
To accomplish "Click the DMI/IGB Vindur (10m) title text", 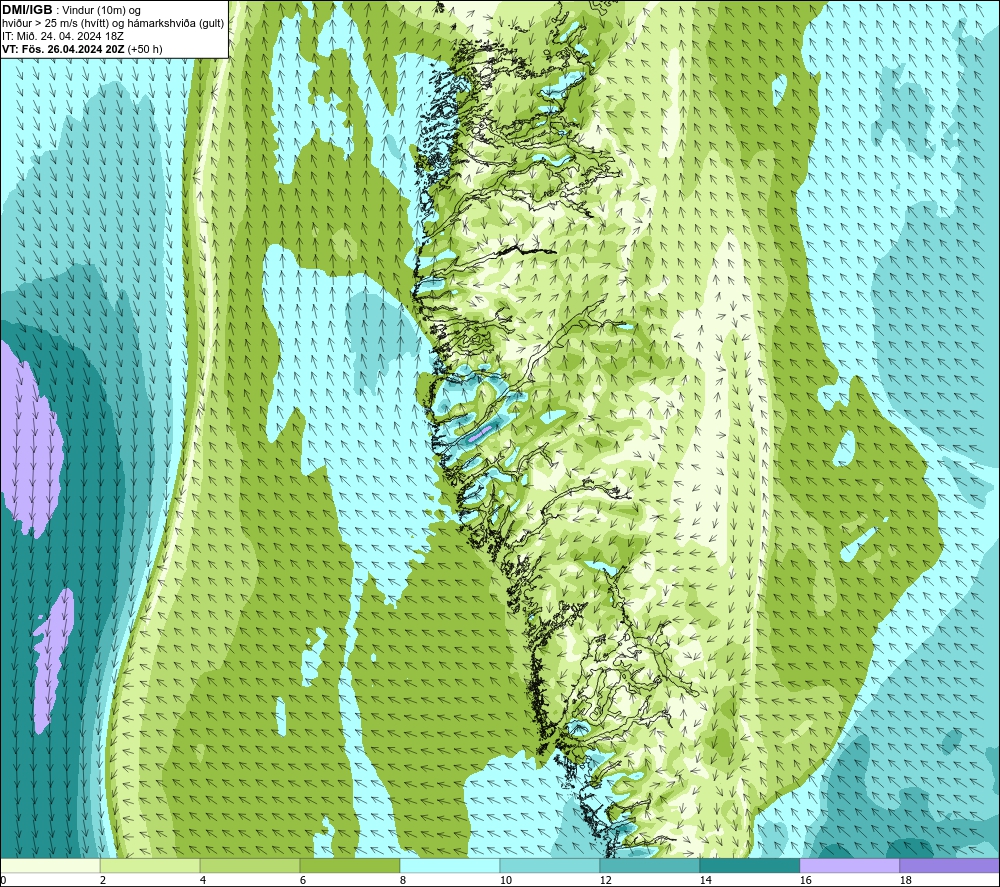I will (x=72, y=10).
